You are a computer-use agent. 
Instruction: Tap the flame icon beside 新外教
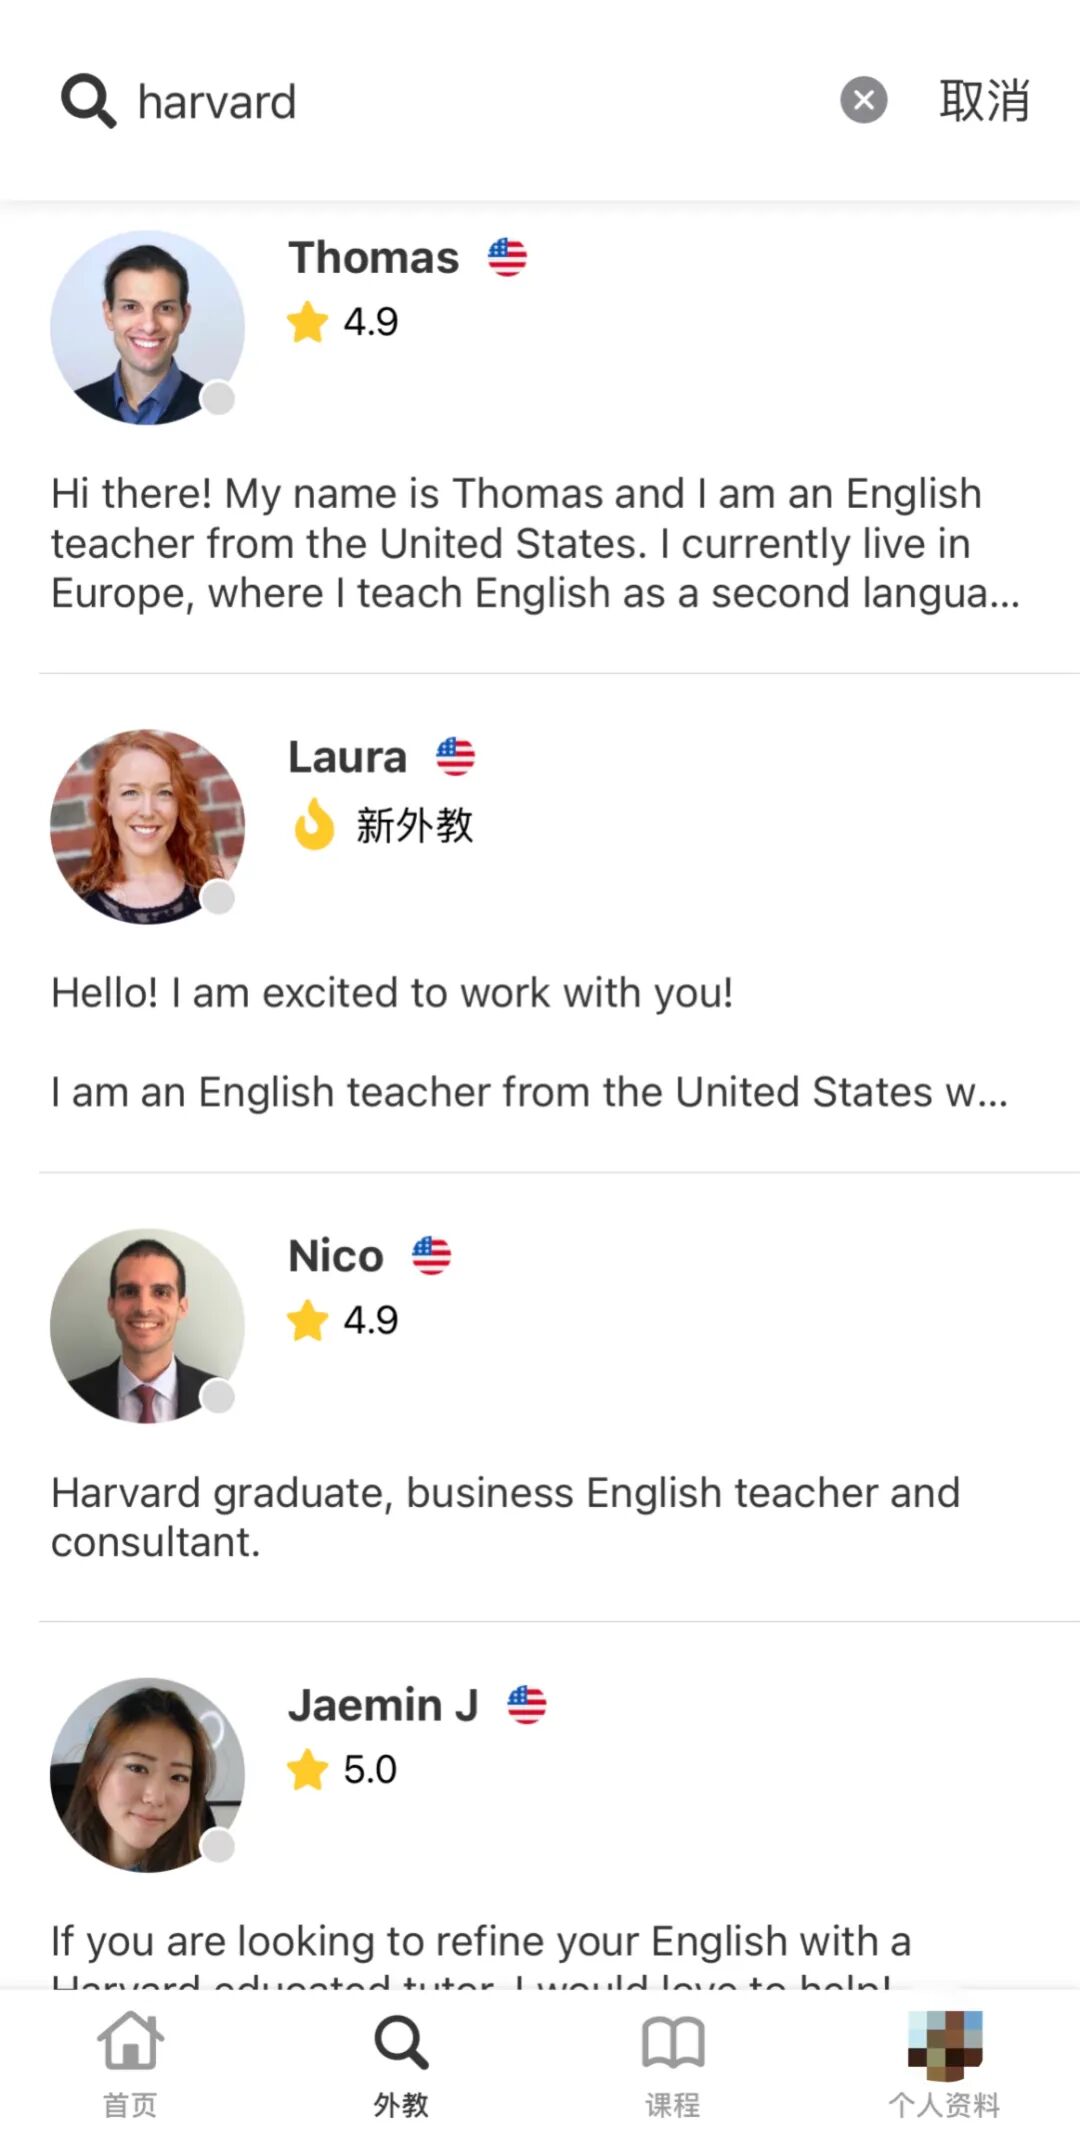314,824
